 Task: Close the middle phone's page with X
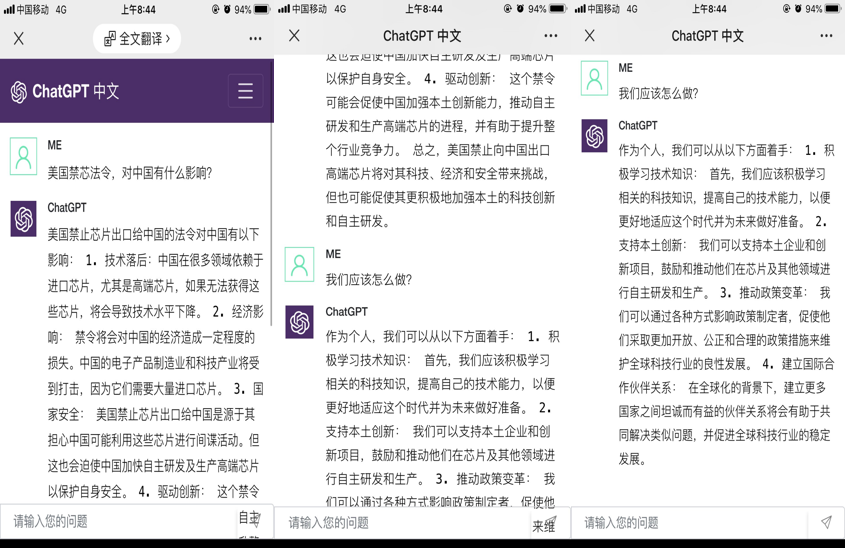pos(294,36)
